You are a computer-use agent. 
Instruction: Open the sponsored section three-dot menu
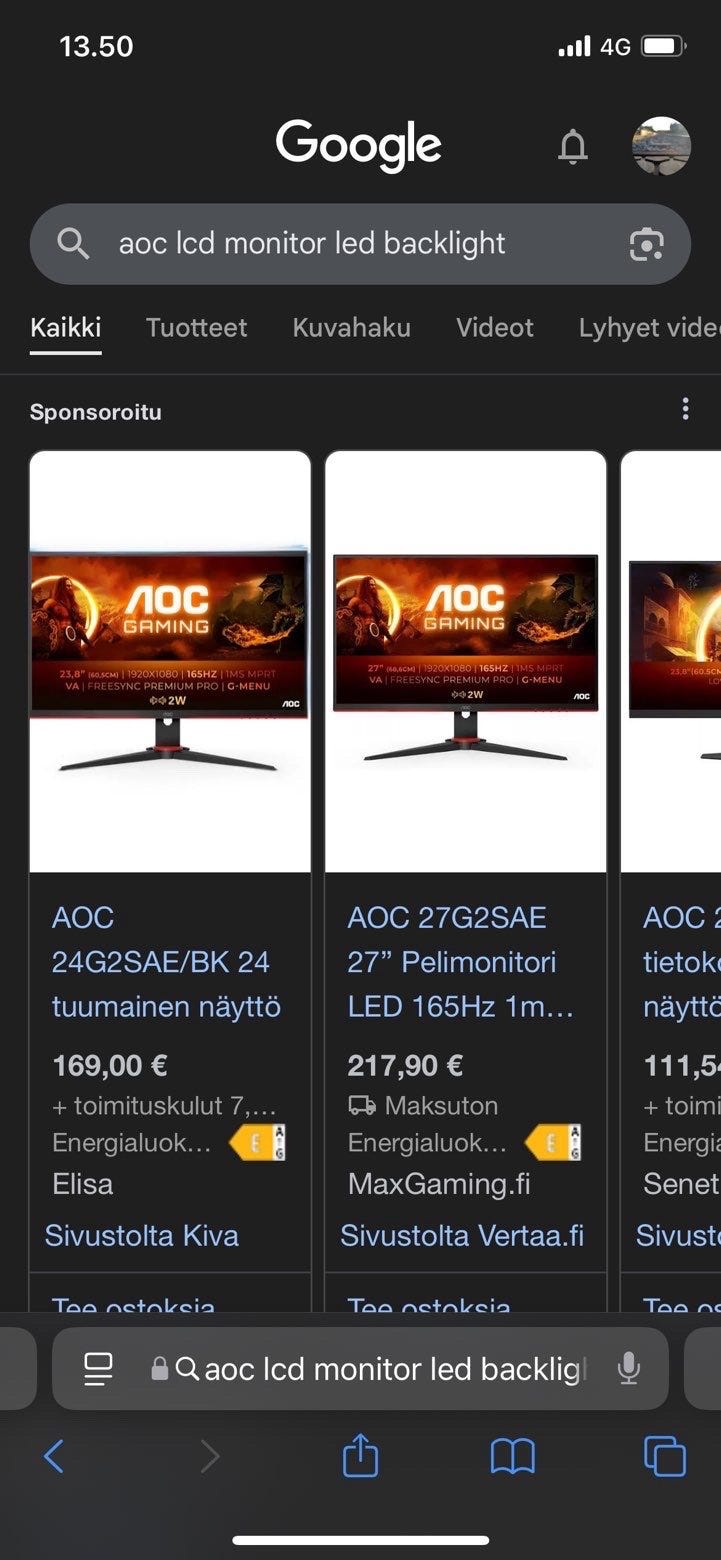click(x=685, y=409)
